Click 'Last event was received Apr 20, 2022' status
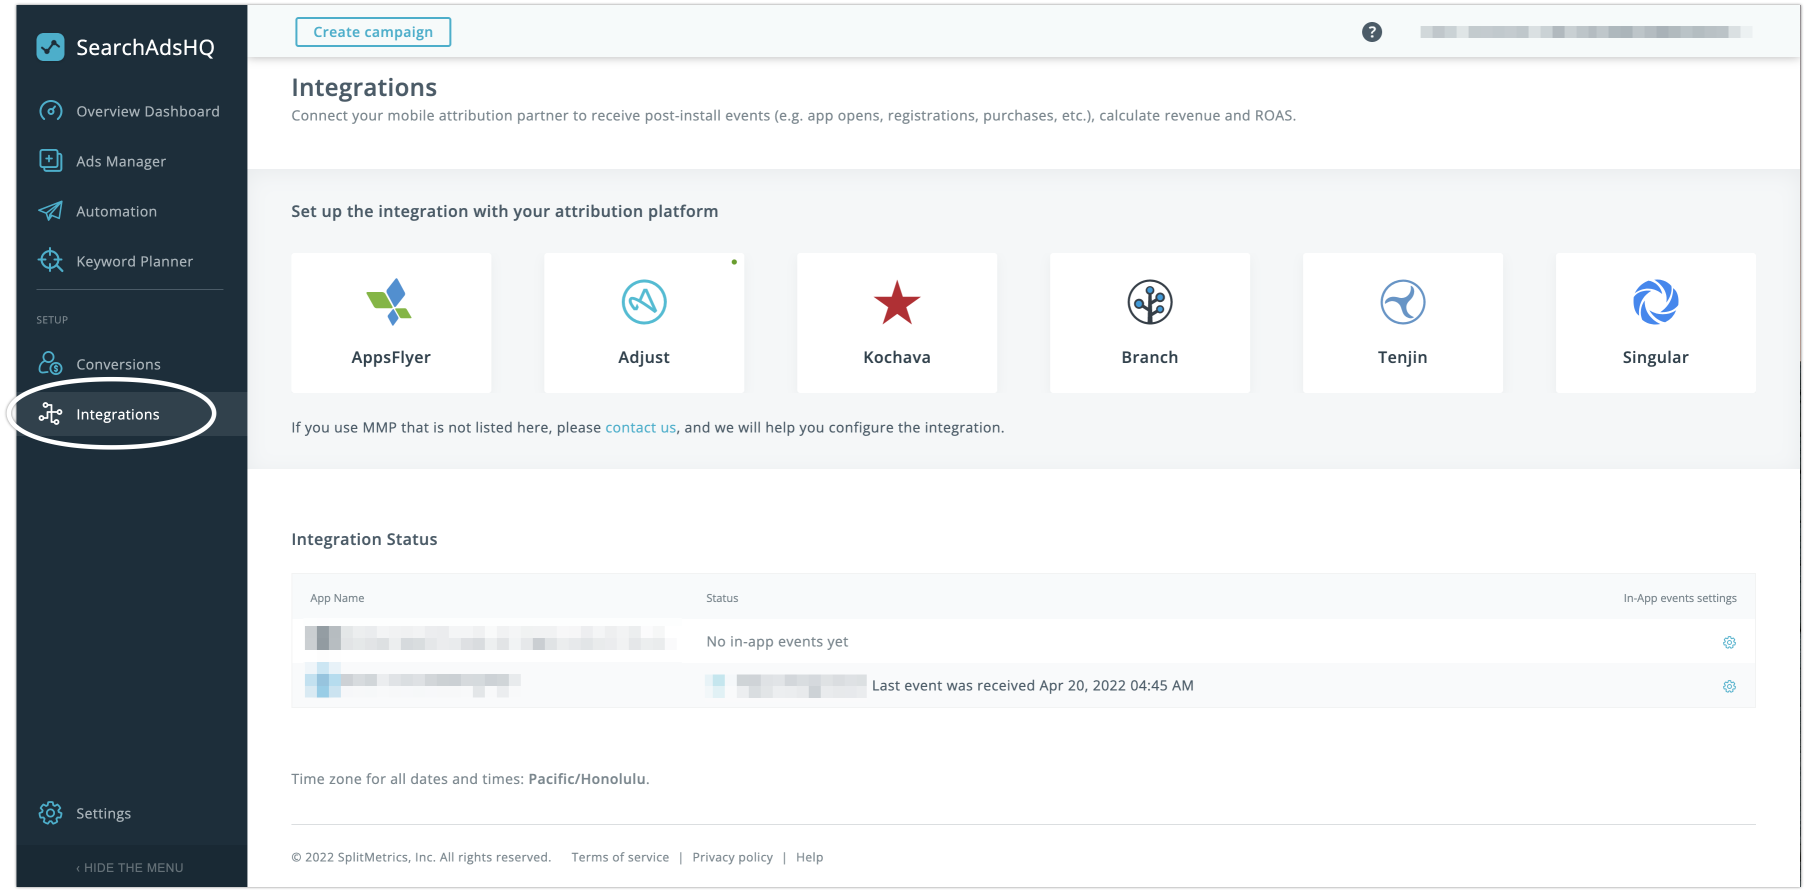Screen dimensions: 1806x892 pos(1033,685)
